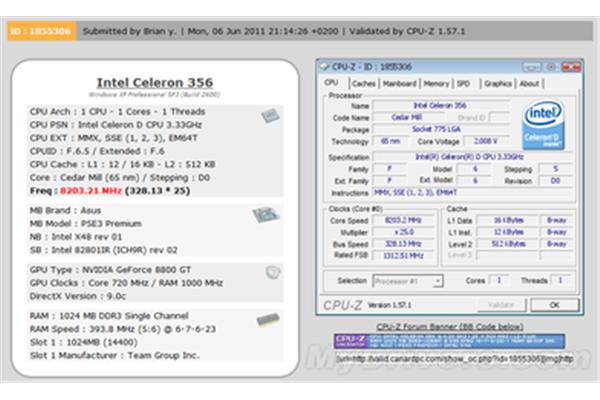Click the MB Model : P5E3 Premium line
This screenshot has width=600, height=400.
86,224
